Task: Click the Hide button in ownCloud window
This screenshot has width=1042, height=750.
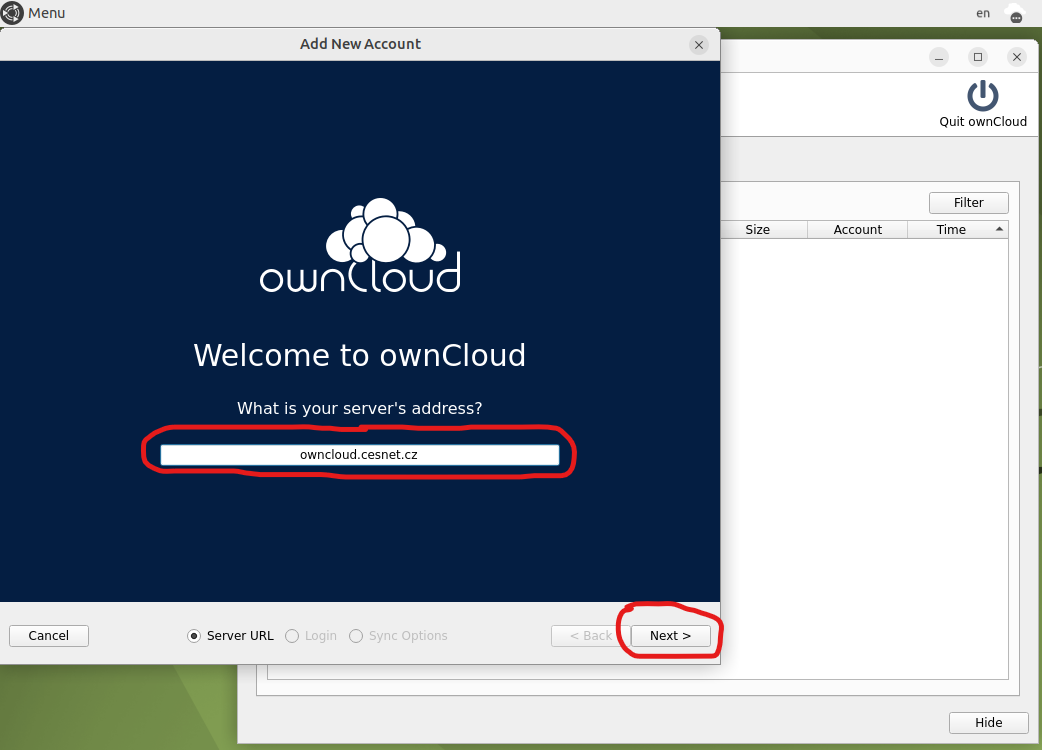Action: click(x=988, y=723)
